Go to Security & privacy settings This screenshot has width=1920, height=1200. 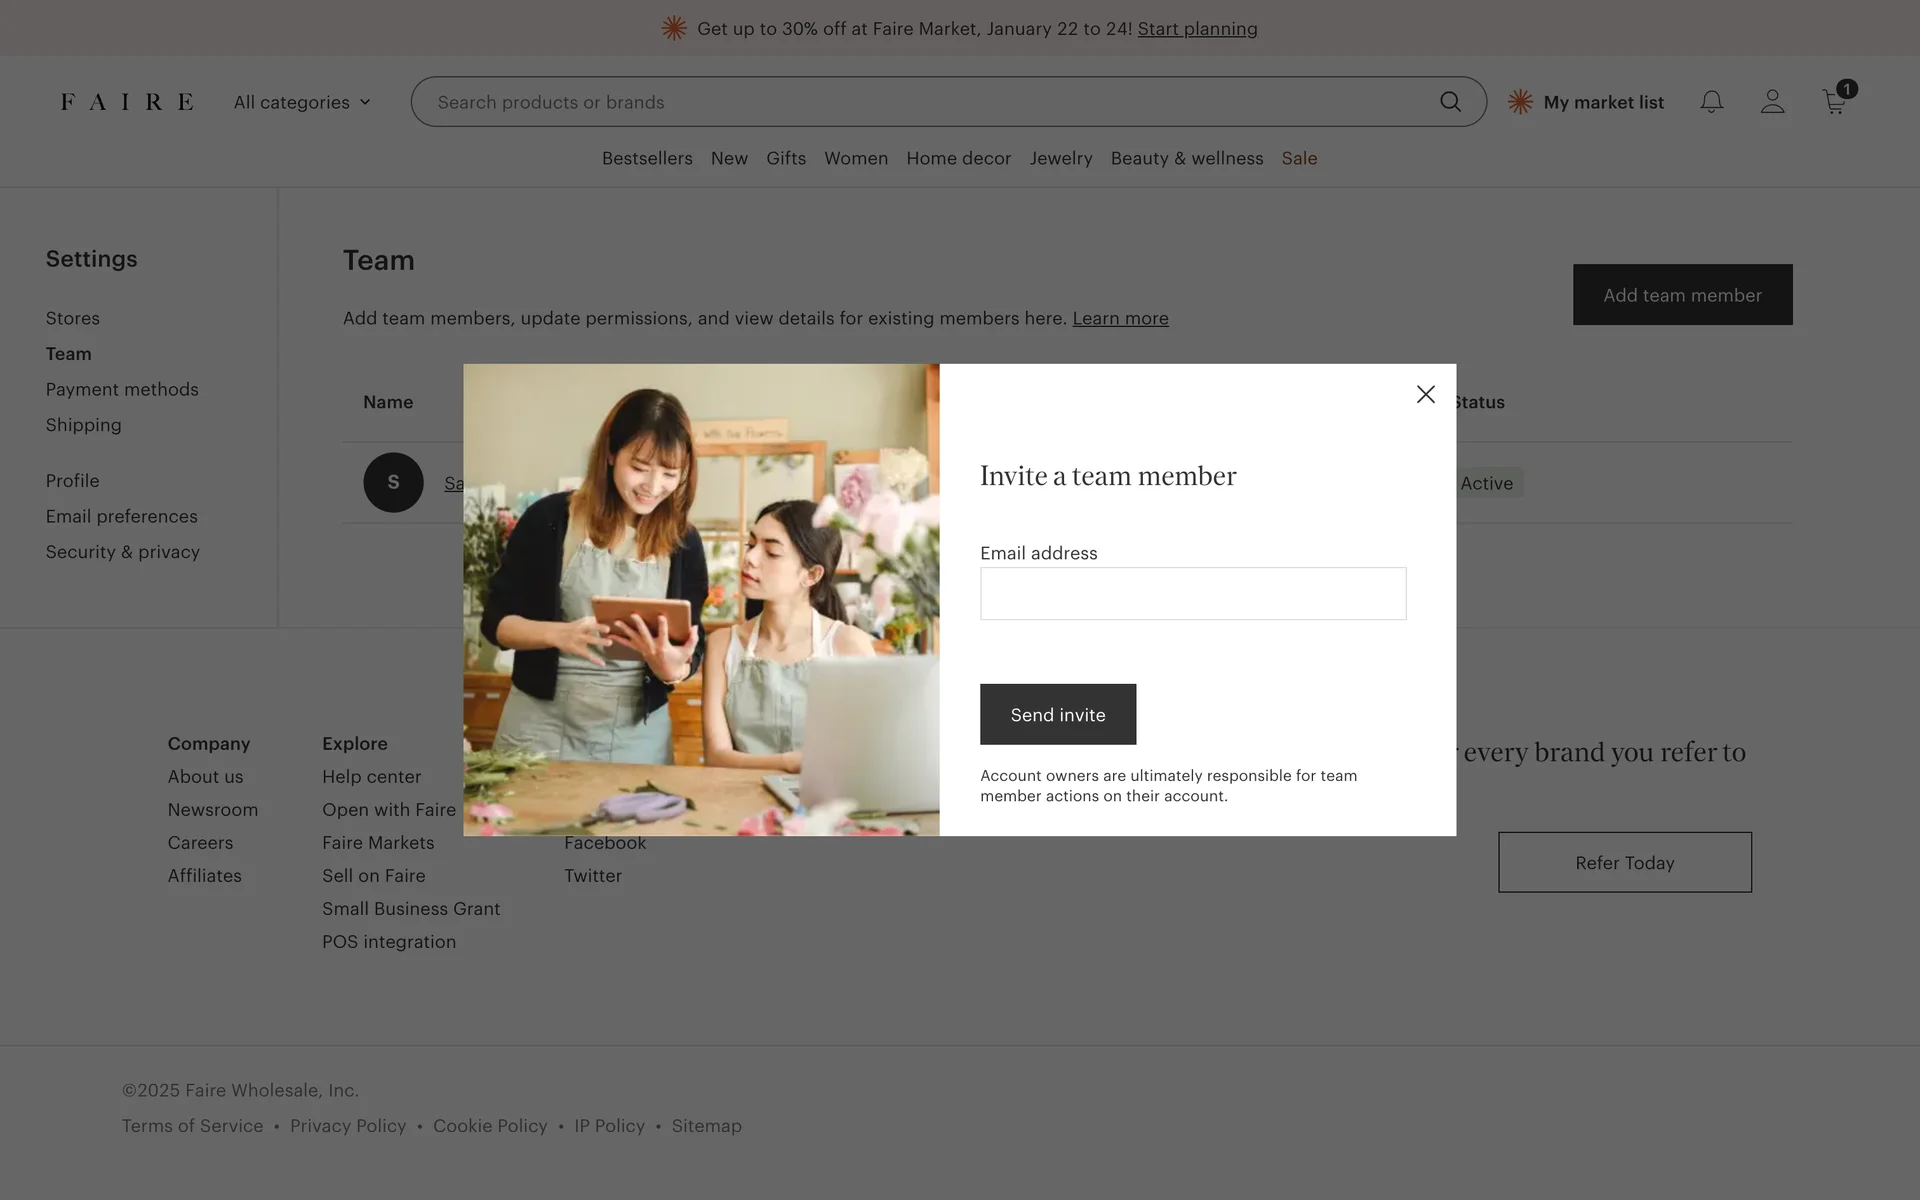pyautogui.click(x=123, y=552)
